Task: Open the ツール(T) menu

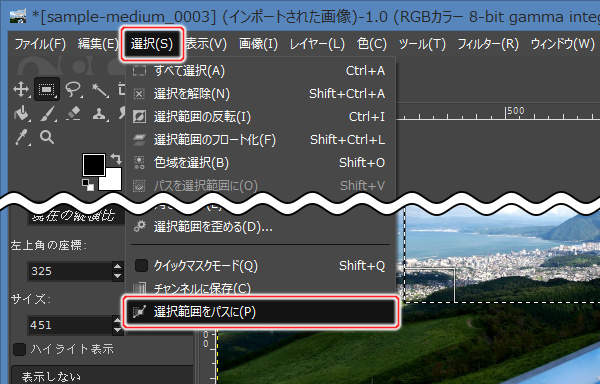Action: coord(422,44)
